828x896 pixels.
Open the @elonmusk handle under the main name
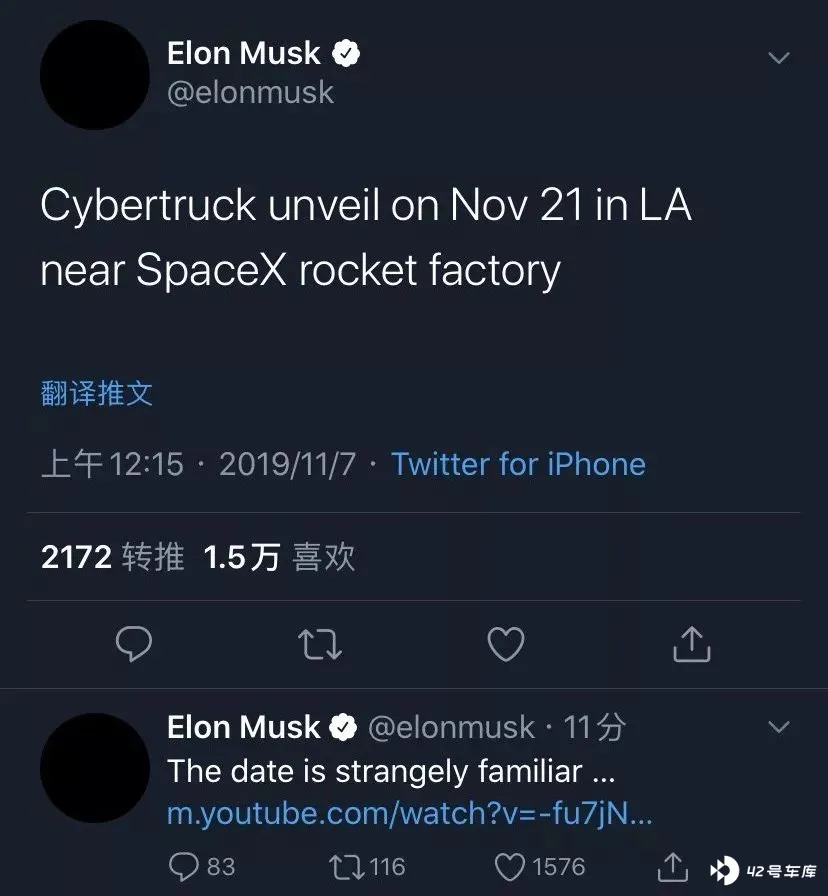tap(250, 93)
